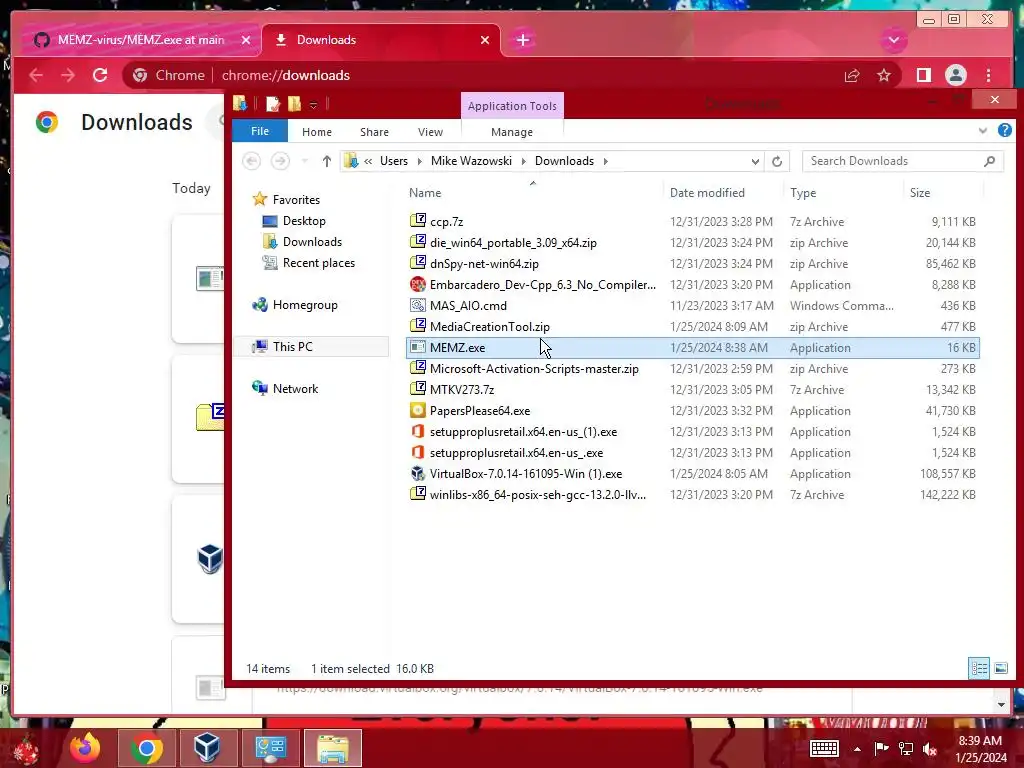Close the Chrome Downloads tab

click(485, 40)
